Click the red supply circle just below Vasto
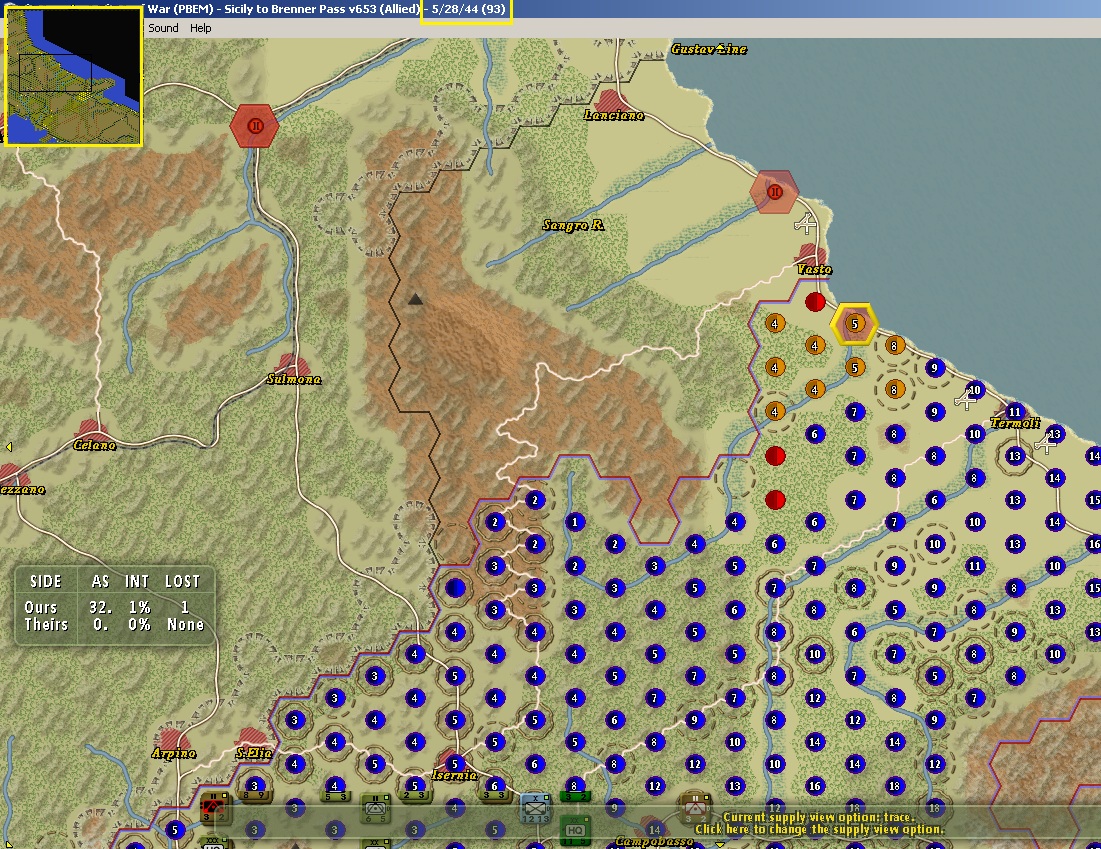The image size is (1101, 849). pyautogui.click(x=815, y=302)
